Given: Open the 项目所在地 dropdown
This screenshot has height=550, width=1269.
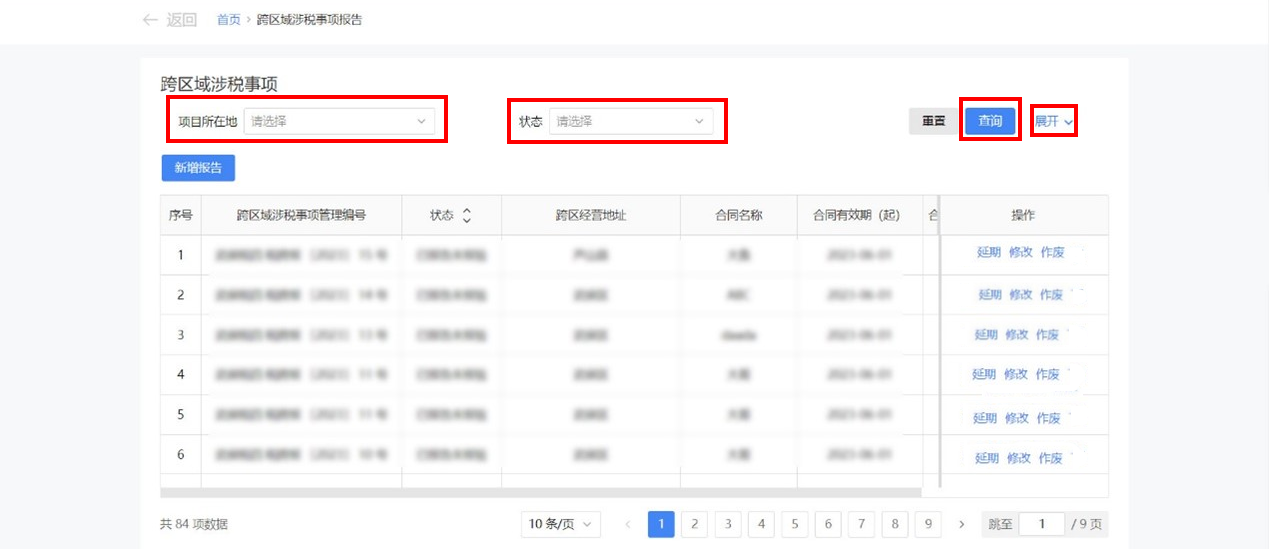Looking at the screenshot, I should (x=339, y=121).
